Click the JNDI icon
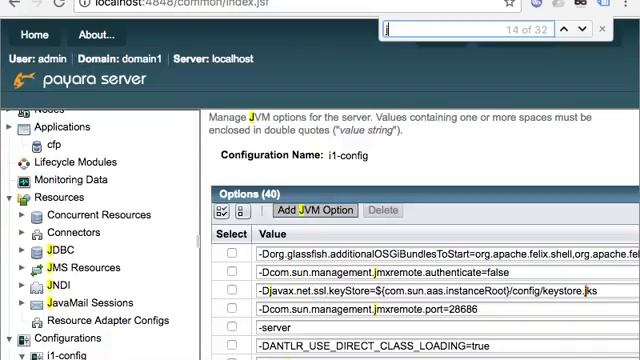 (37, 287)
